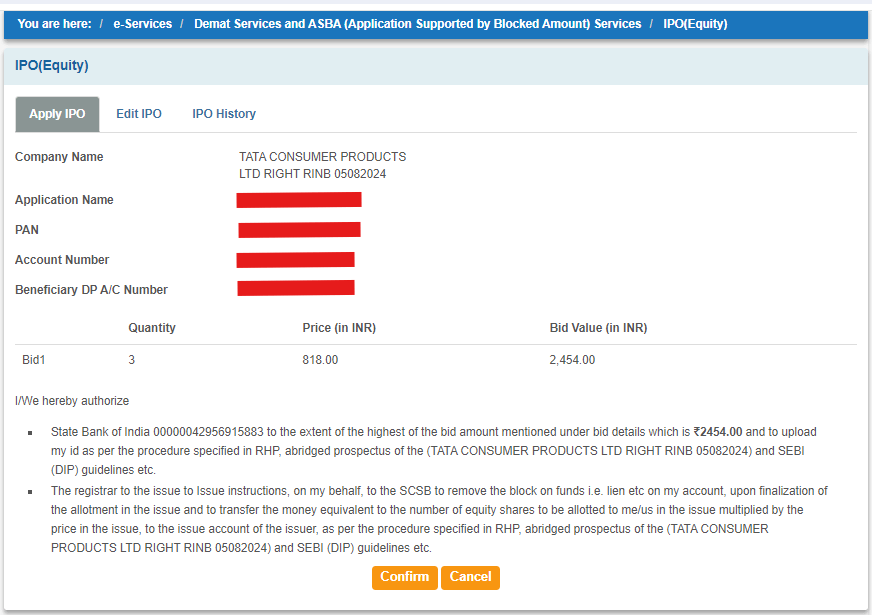Click the Application Name field
The height and width of the screenshot is (615, 872).
coord(298,199)
